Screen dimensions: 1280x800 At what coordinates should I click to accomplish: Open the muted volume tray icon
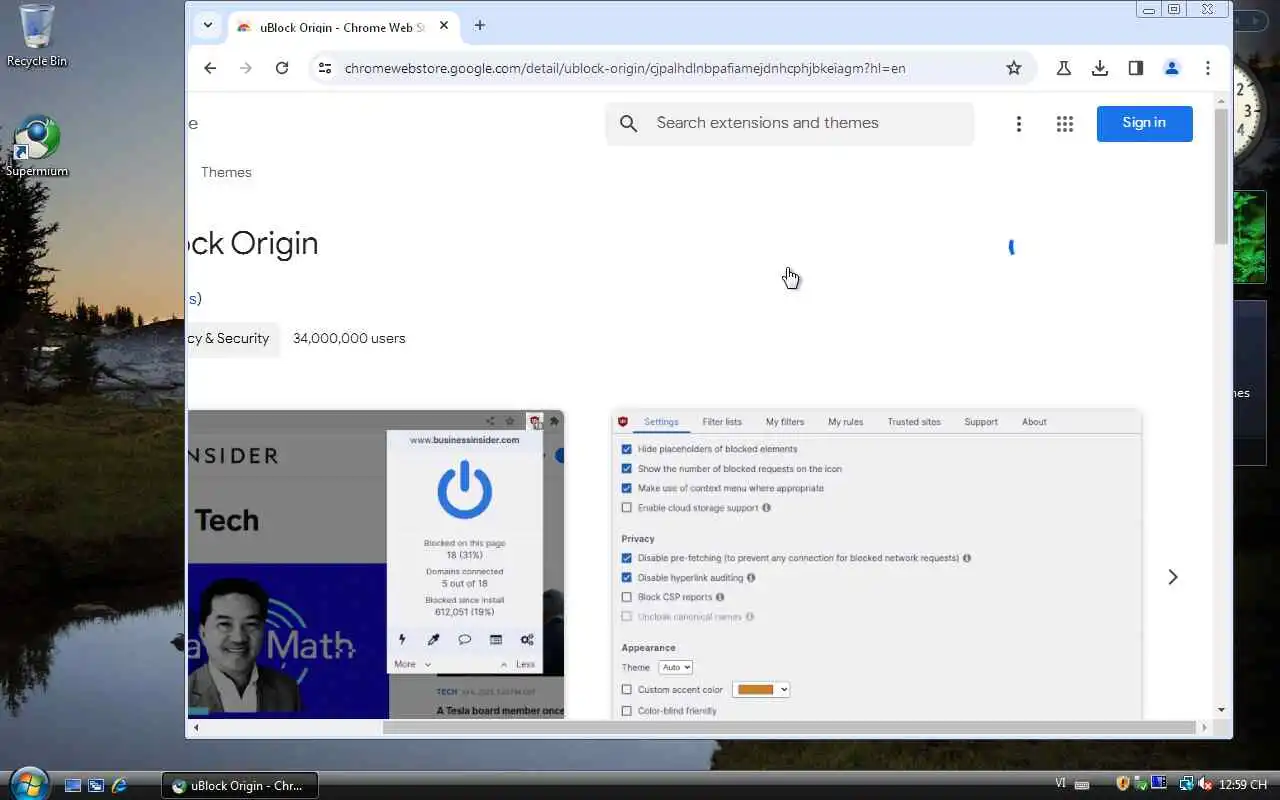coord(1204,784)
